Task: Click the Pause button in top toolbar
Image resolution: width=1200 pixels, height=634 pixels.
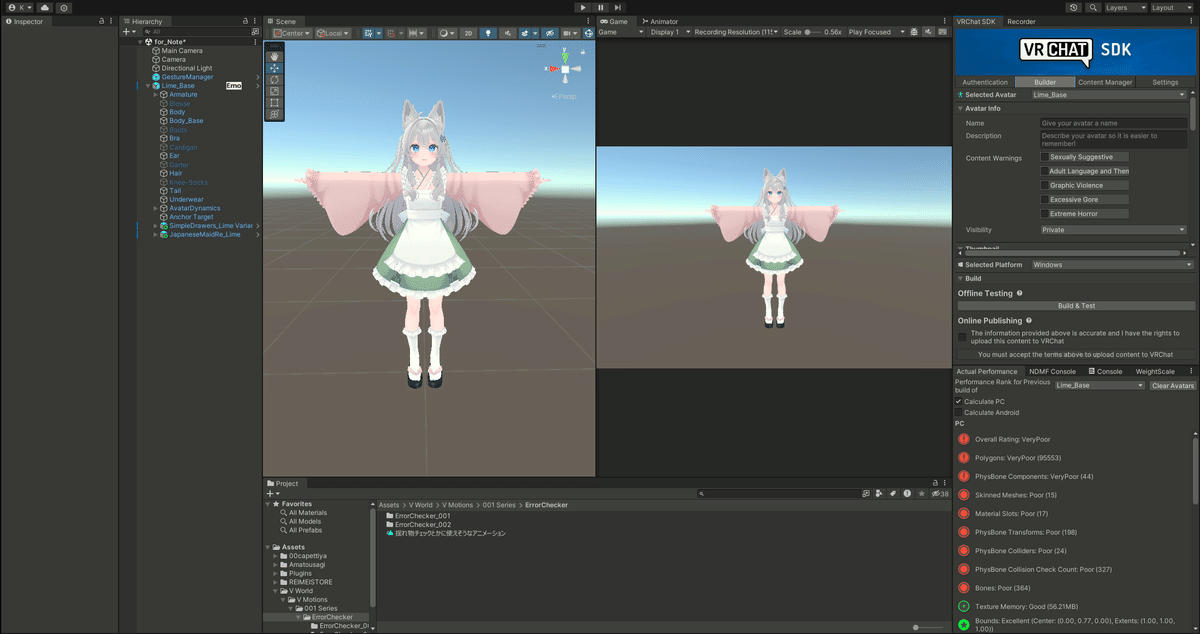Action: [x=601, y=7]
